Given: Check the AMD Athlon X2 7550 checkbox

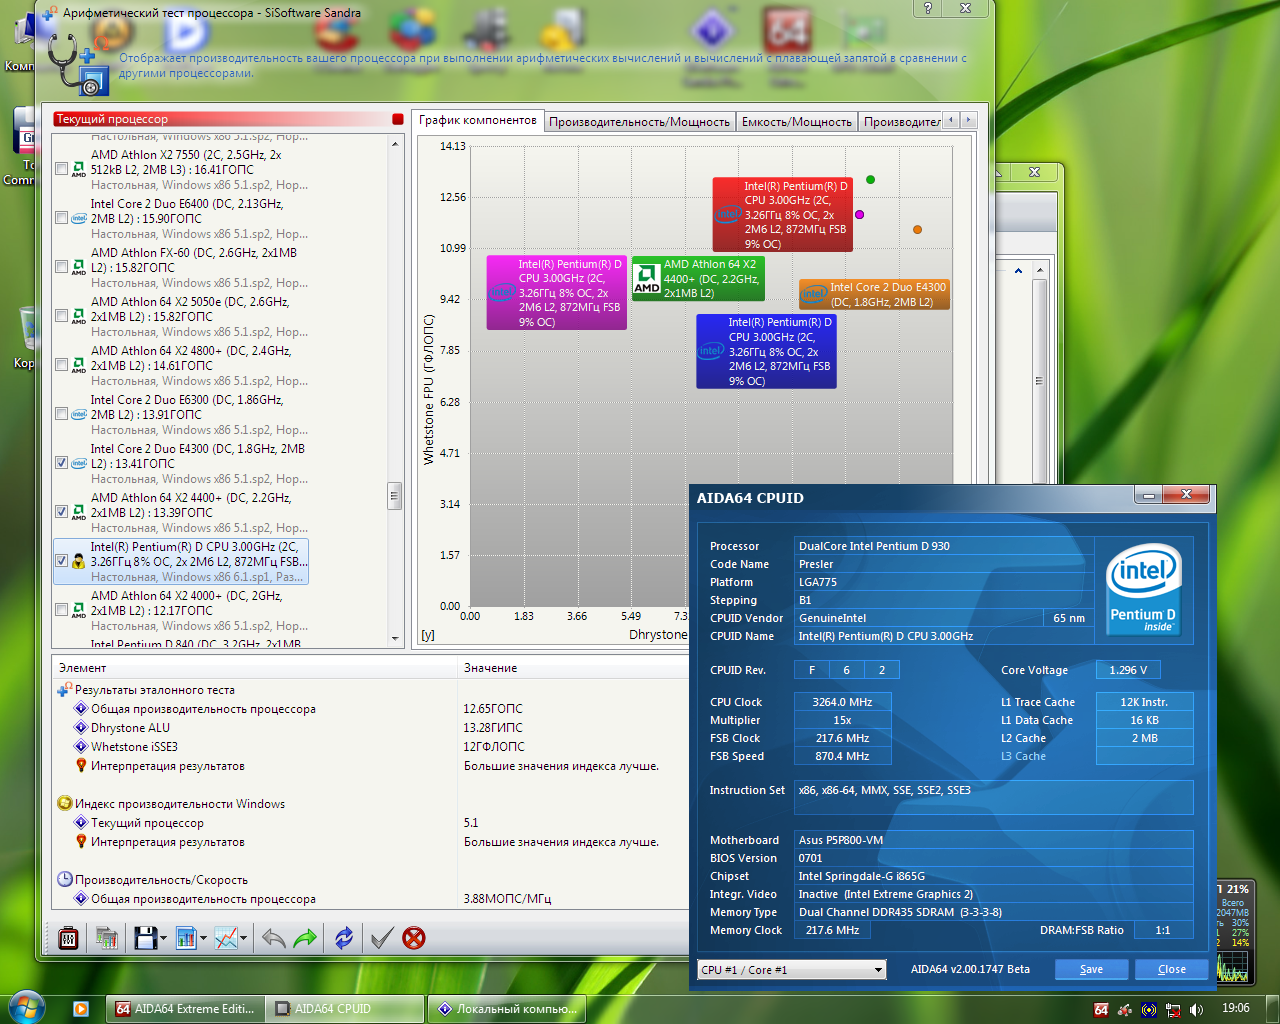Looking at the screenshot, I should click(x=62, y=169).
